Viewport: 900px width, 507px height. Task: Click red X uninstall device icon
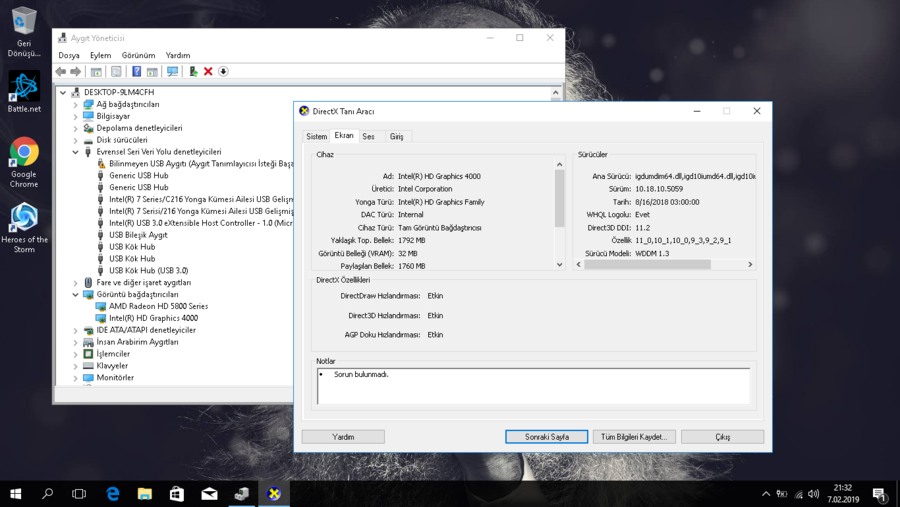208,72
